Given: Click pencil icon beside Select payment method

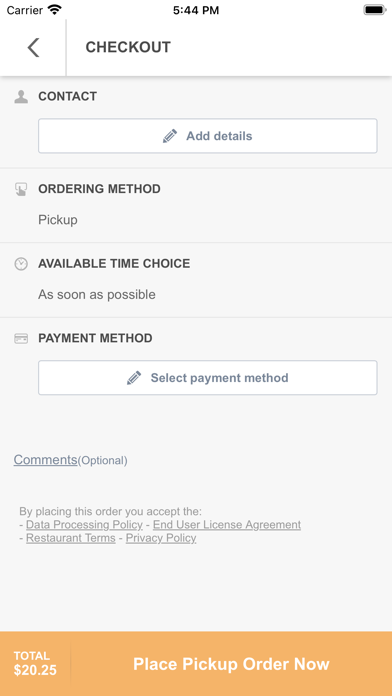Looking at the screenshot, I should tap(134, 378).
